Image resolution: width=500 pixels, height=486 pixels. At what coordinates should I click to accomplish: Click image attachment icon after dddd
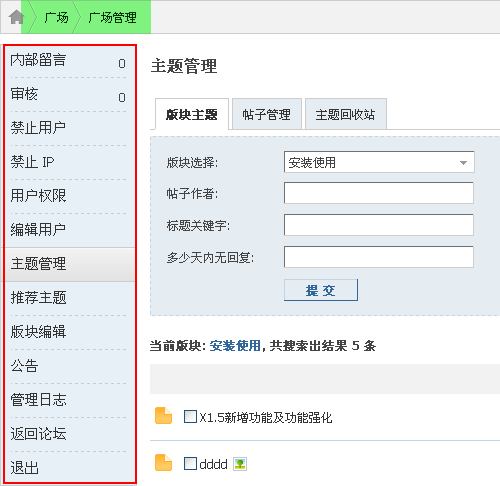click(240, 464)
